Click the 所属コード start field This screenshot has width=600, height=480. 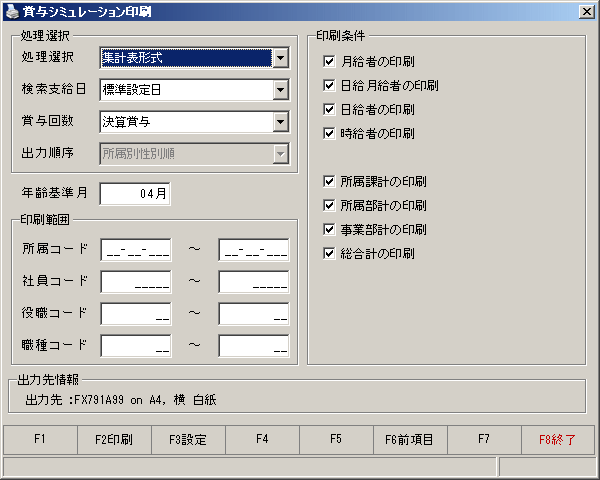[x=136, y=250]
